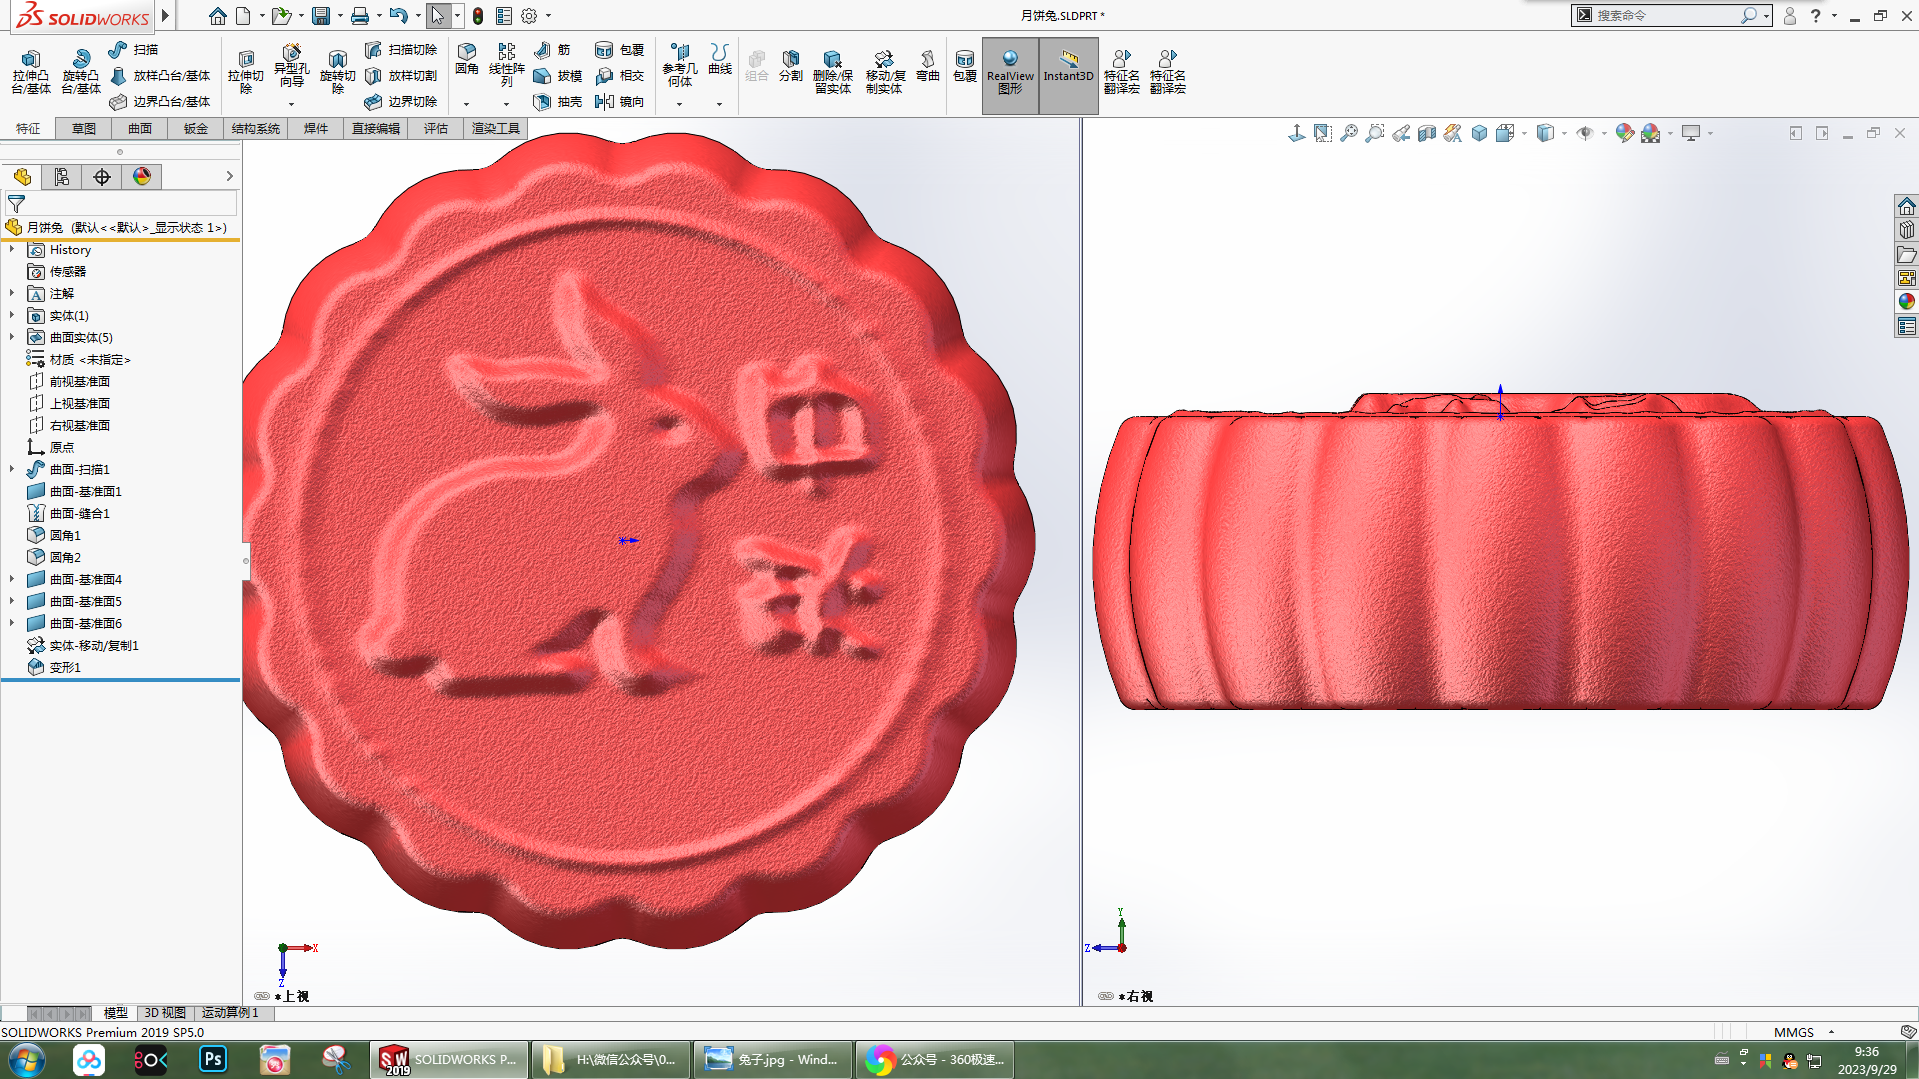This screenshot has height=1079, width=1919.
Task: Run first 特征名翻译宏 macro button
Action: tap(1122, 72)
